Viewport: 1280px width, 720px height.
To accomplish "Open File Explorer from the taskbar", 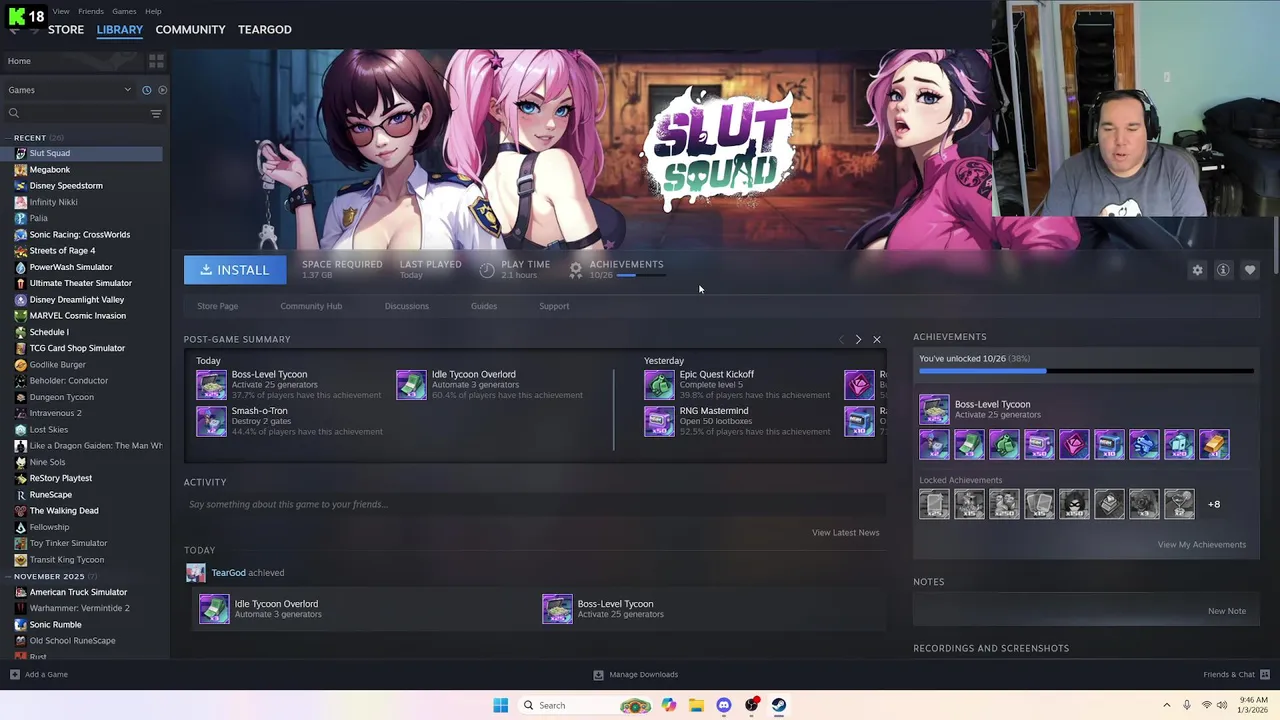I will click(696, 705).
